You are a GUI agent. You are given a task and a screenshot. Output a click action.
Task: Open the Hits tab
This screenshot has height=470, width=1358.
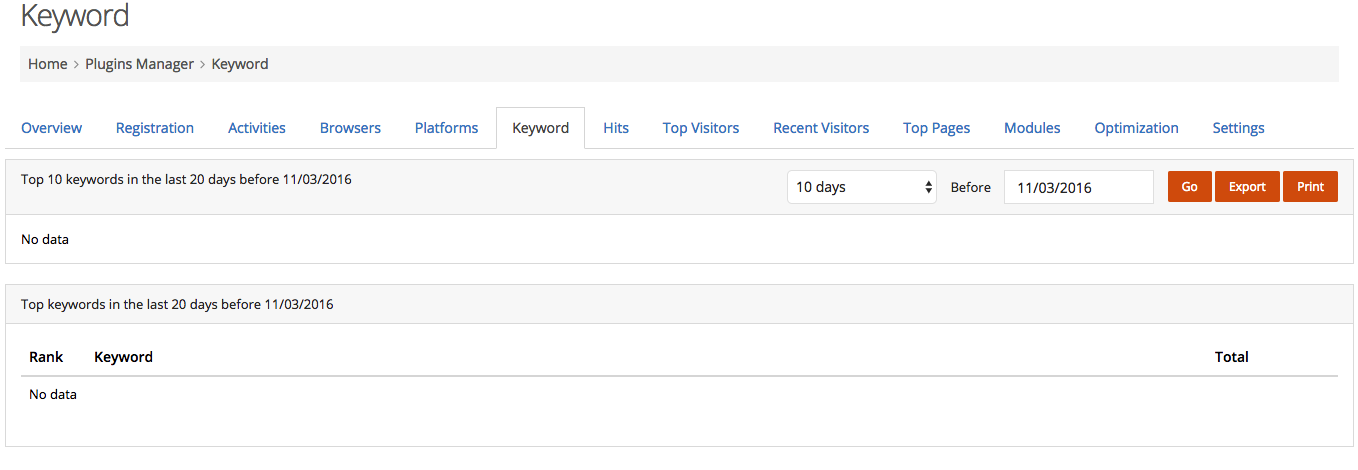(x=616, y=128)
